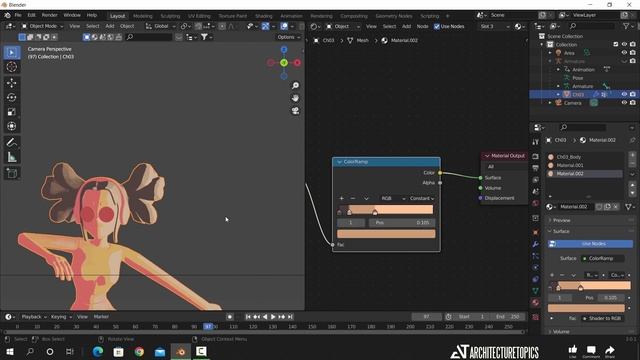This screenshot has height=360, width=640.
Task: Select the Measure tool
Action: pos(11,157)
